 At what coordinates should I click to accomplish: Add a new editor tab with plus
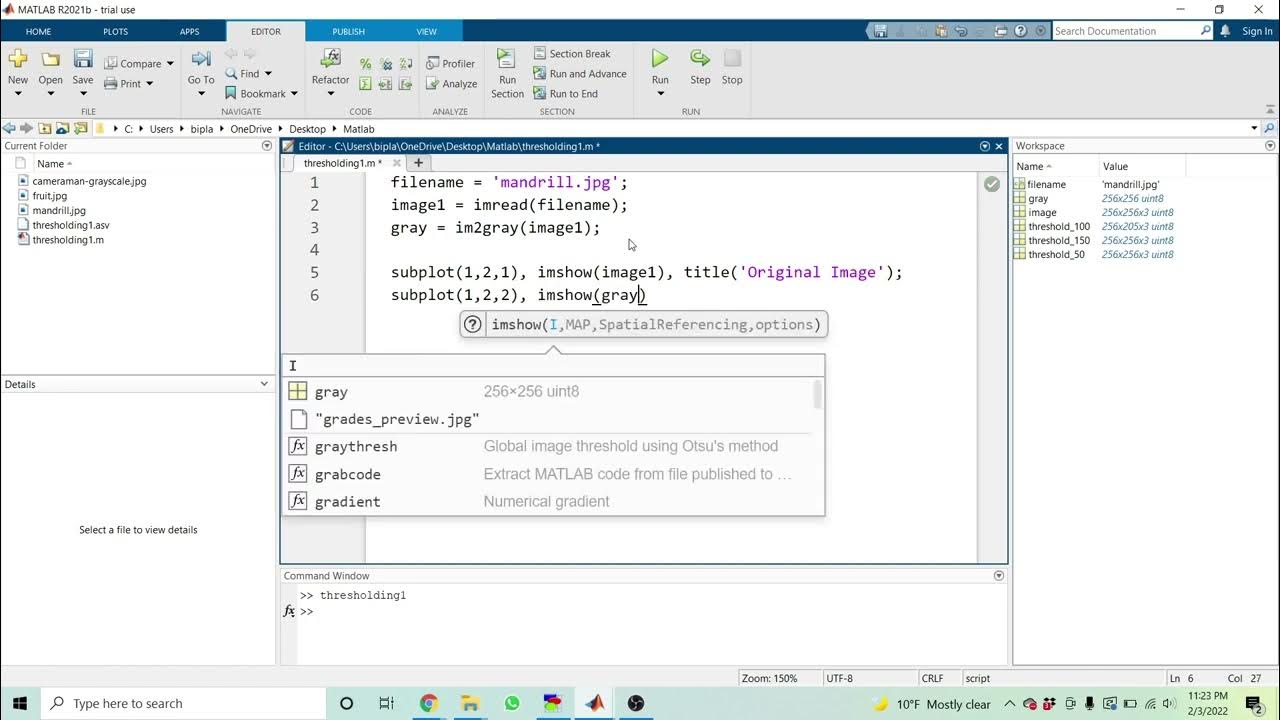click(418, 163)
